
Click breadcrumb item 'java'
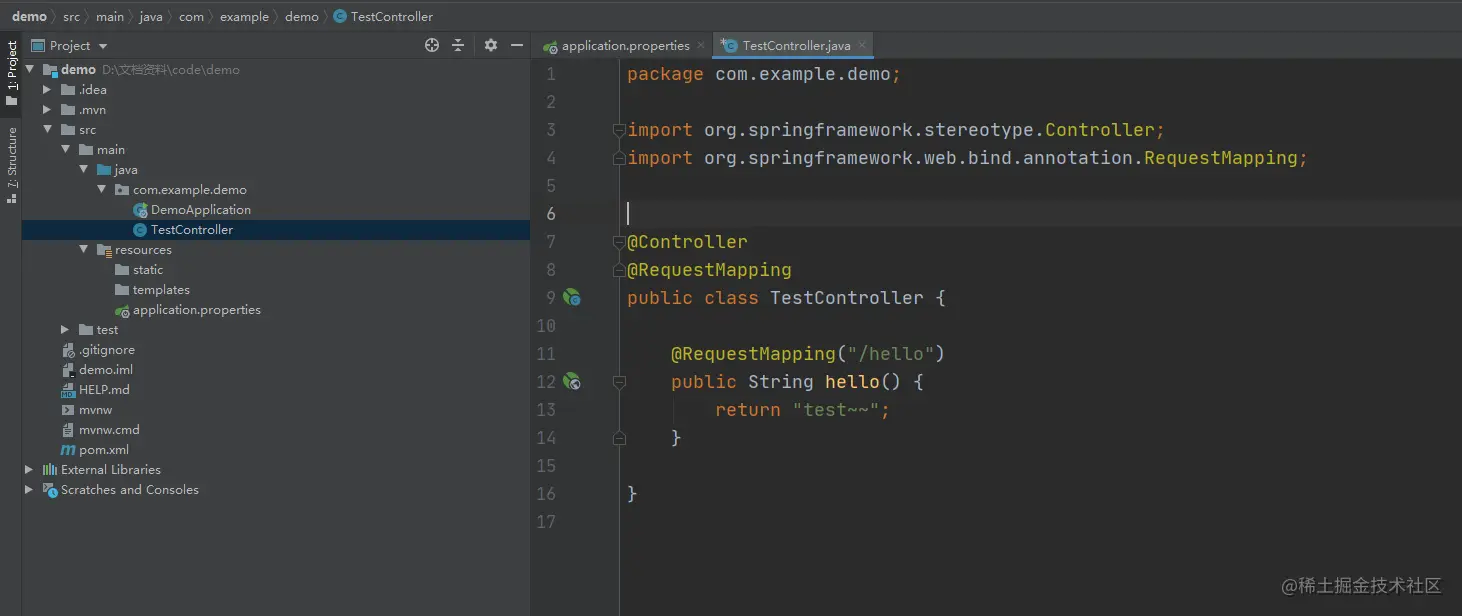[x=151, y=16]
